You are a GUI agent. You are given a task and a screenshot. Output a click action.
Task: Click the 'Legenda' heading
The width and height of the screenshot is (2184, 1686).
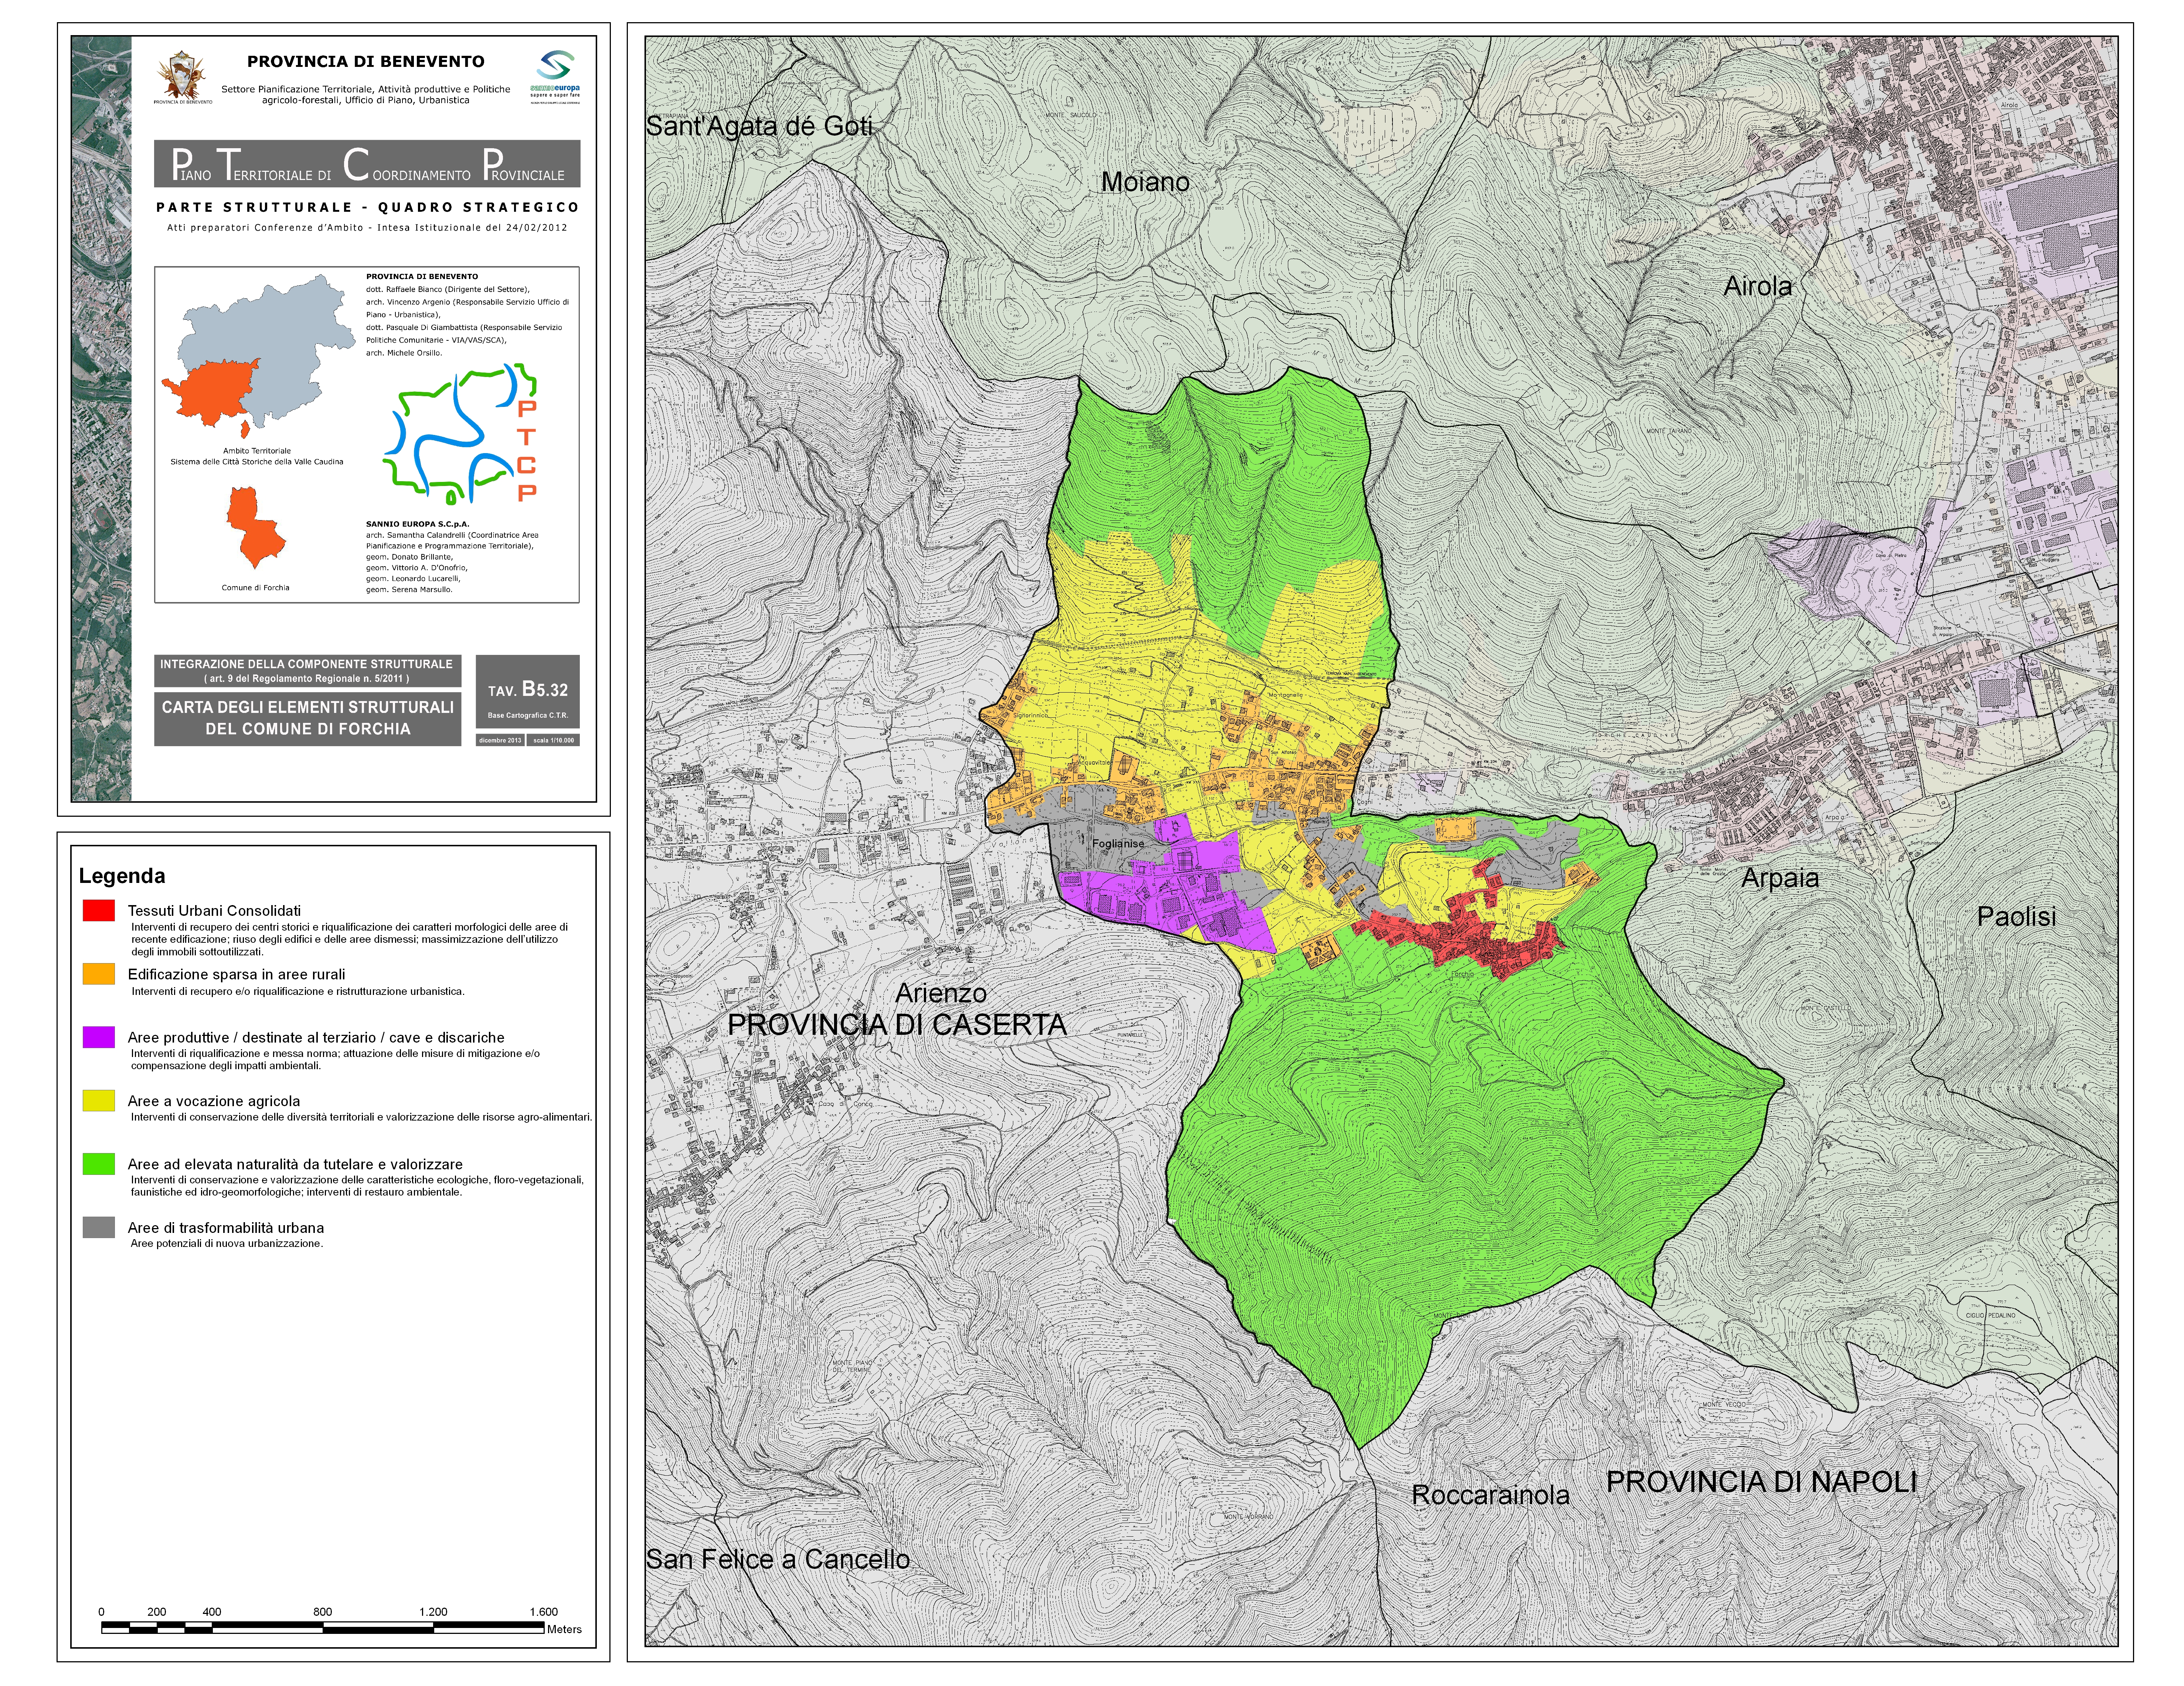pos(122,876)
